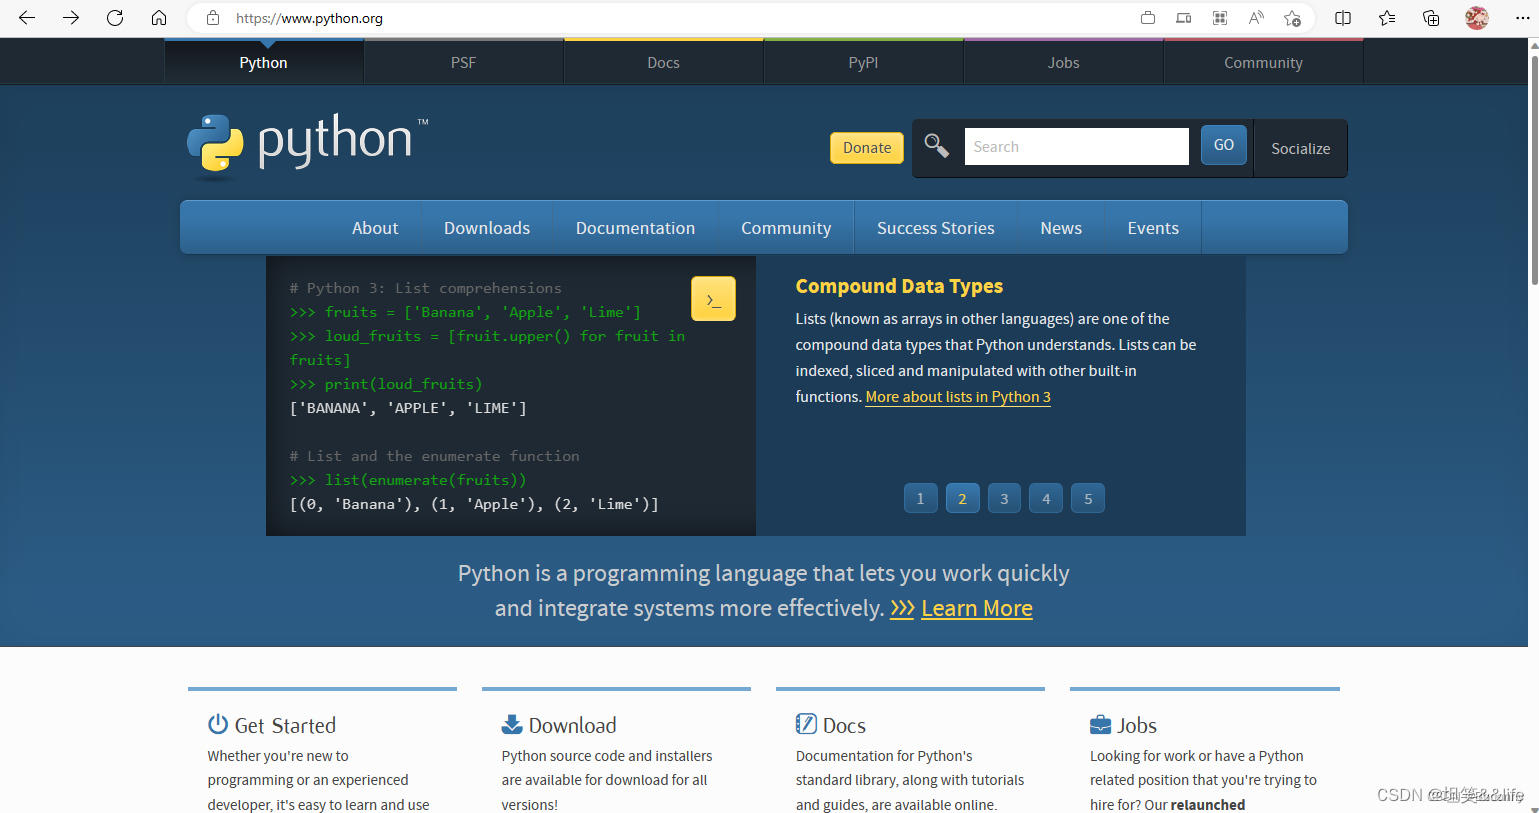Open the Docs top tab
Viewport: 1539px width, 813px height.
(x=664, y=62)
